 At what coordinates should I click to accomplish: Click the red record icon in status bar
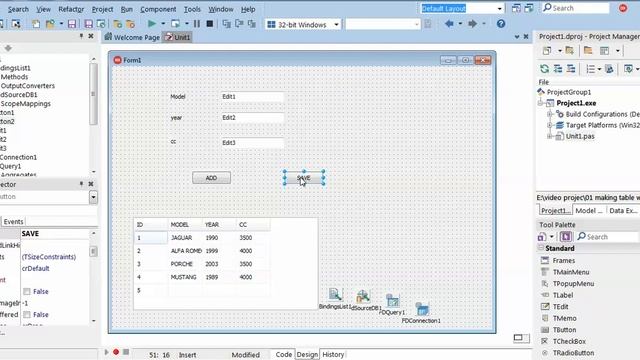click(x=116, y=352)
